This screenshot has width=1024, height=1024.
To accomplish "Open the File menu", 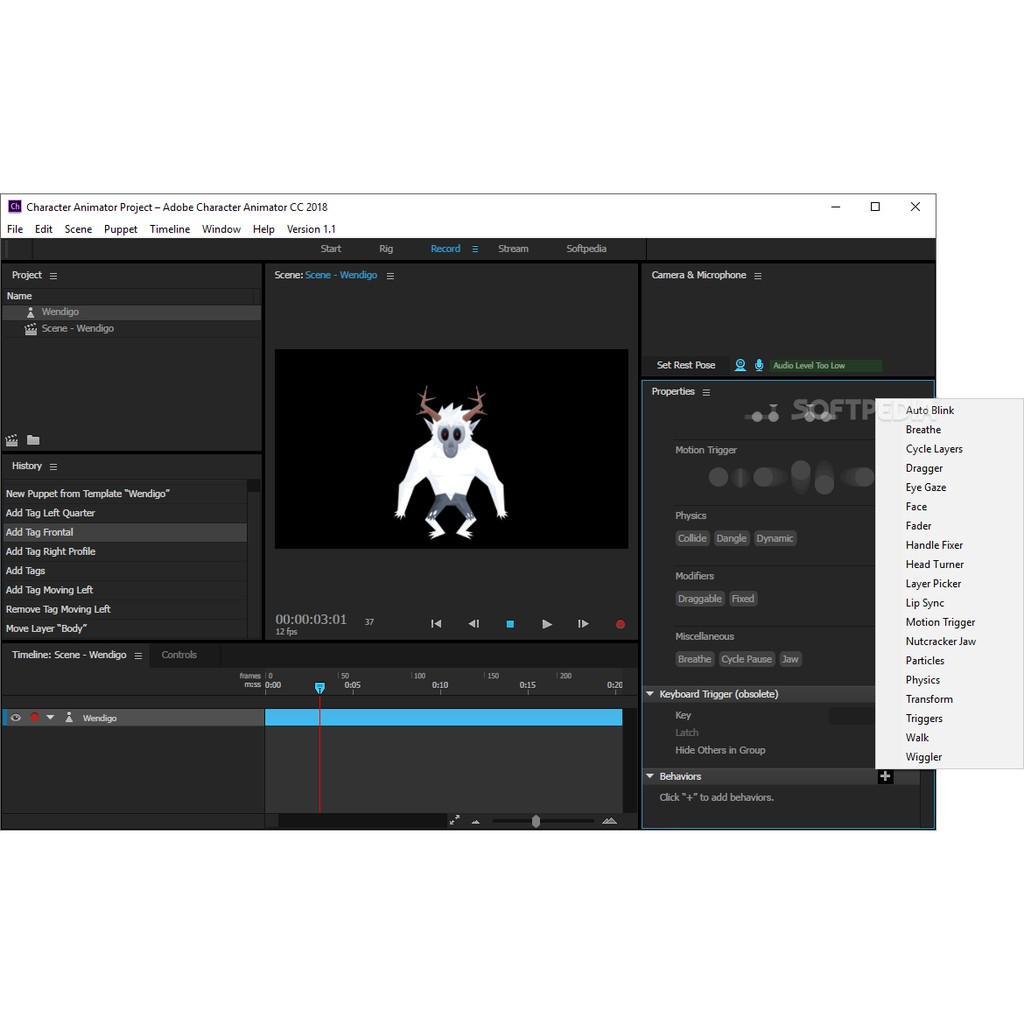I will 15,229.
